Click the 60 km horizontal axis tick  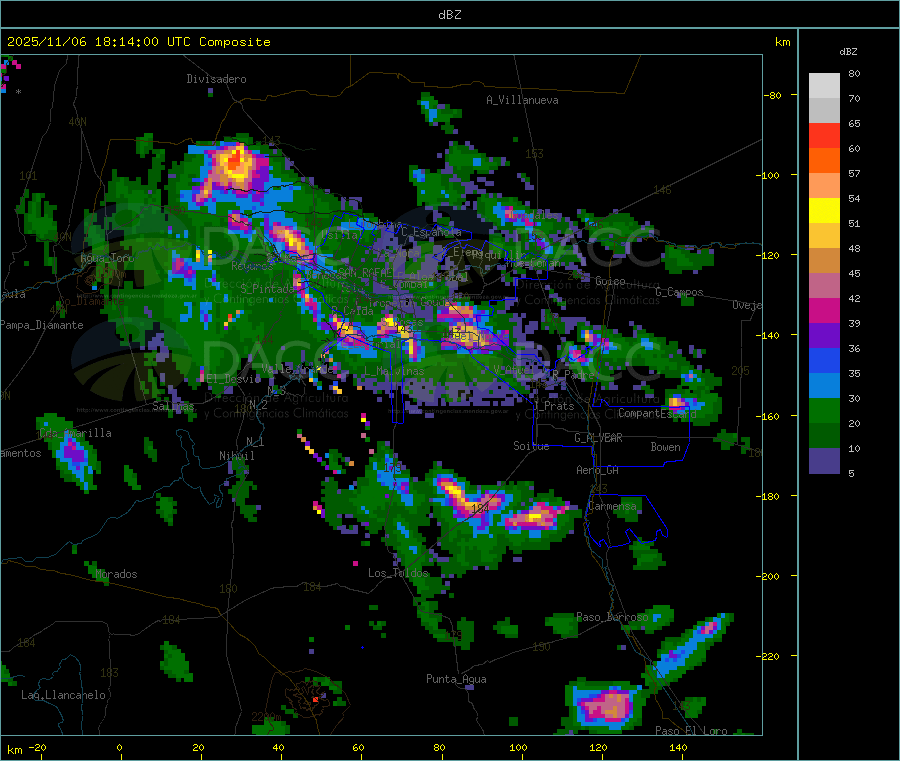click(358, 747)
